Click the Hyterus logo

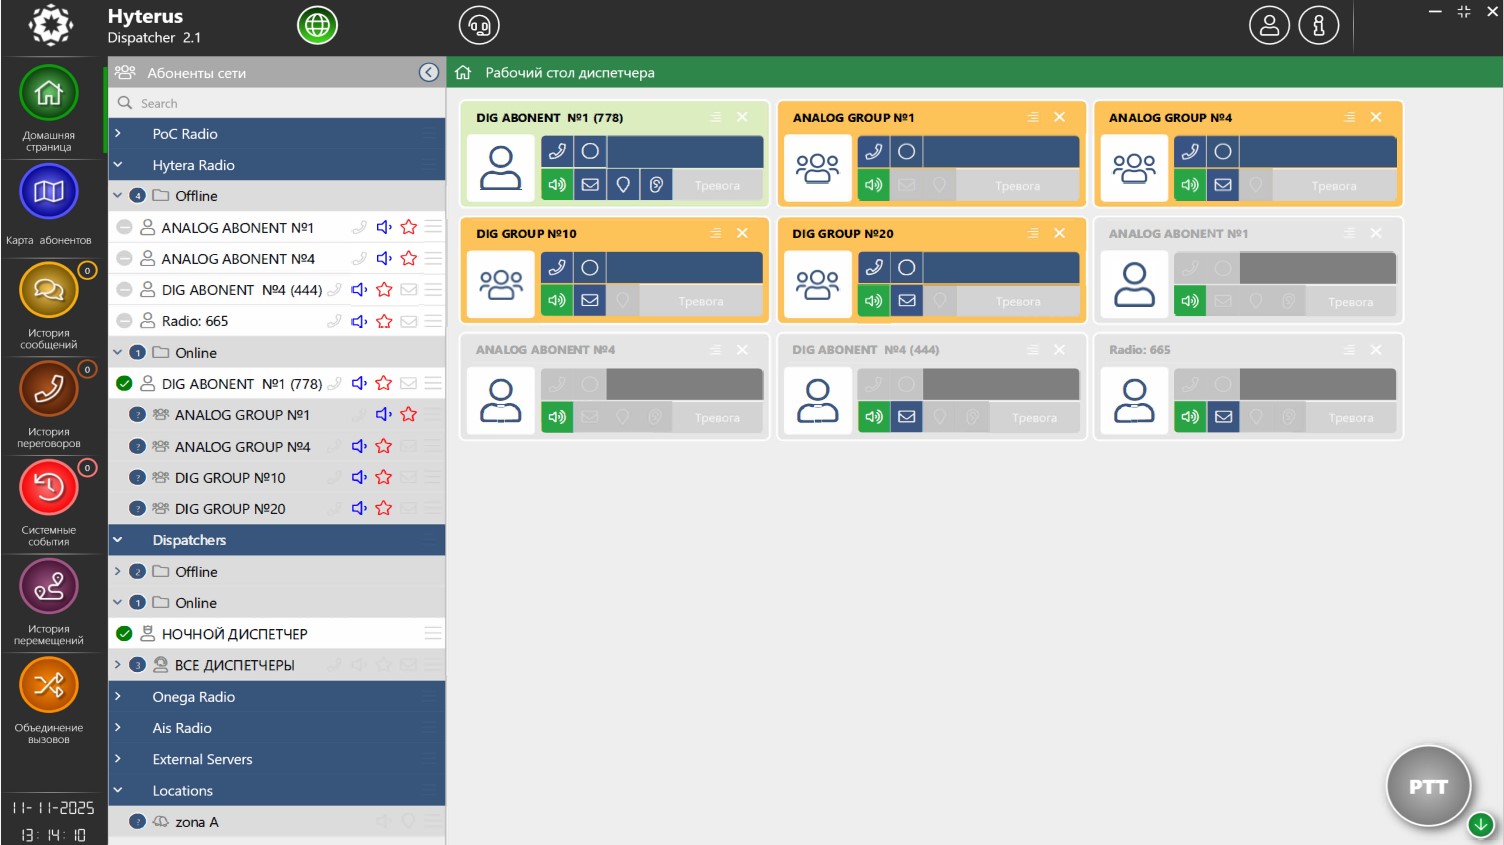pos(50,26)
